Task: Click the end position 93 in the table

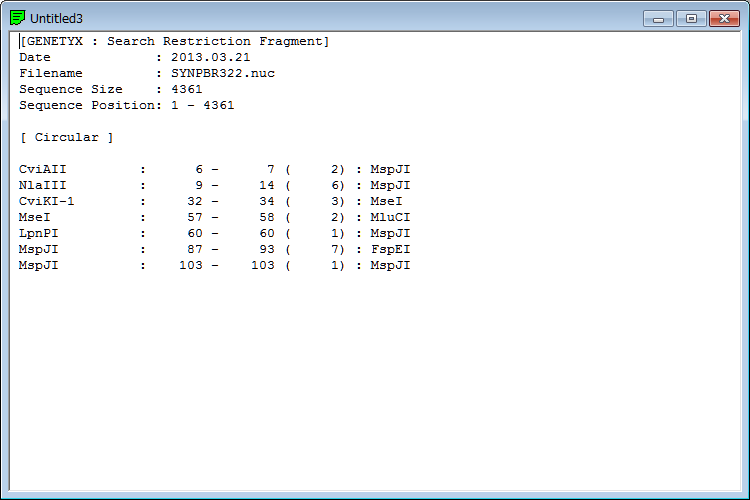Action: [266, 249]
